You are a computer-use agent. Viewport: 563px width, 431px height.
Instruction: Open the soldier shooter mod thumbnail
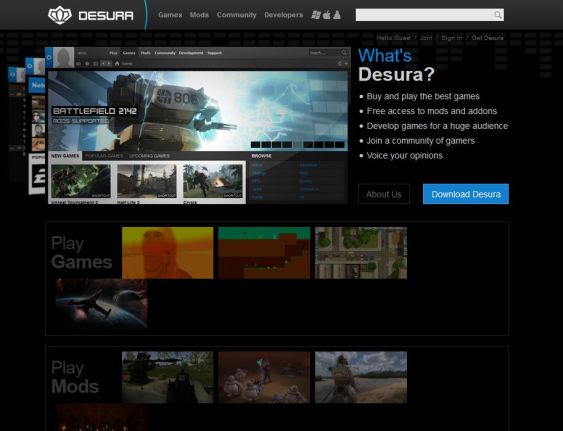coord(168,377)
